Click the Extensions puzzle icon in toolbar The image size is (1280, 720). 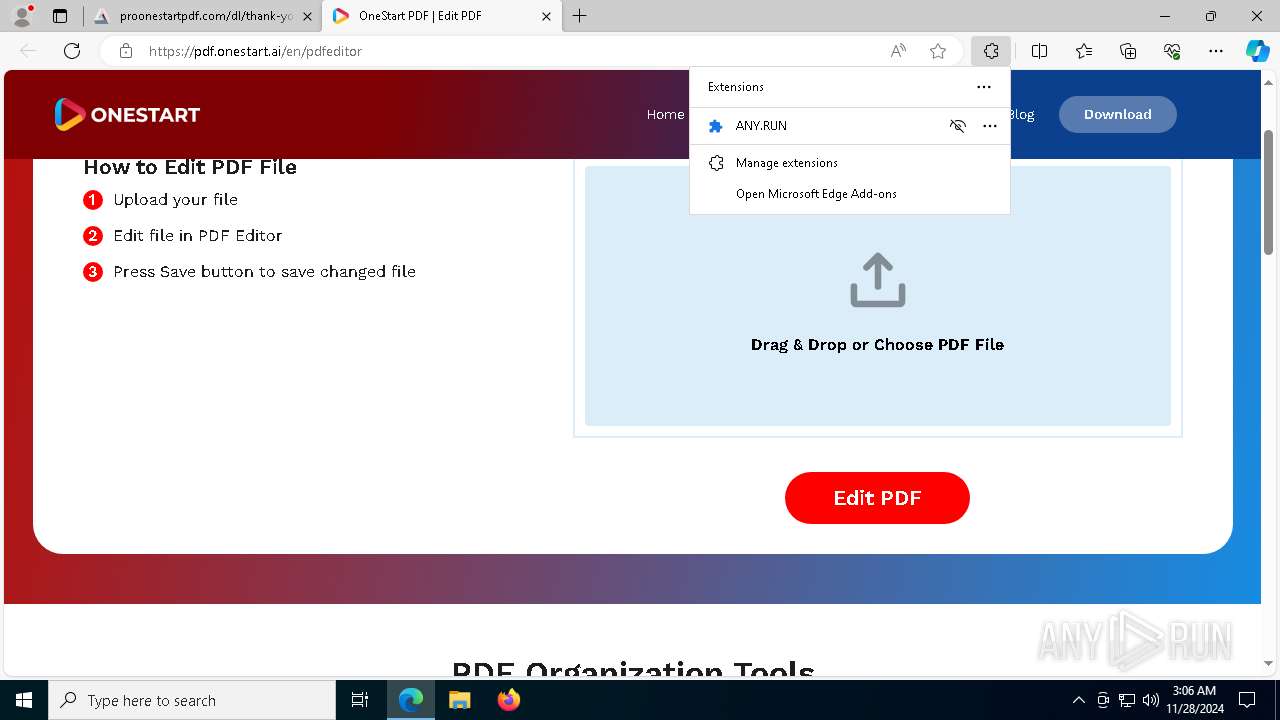click(x=991, y=51)
